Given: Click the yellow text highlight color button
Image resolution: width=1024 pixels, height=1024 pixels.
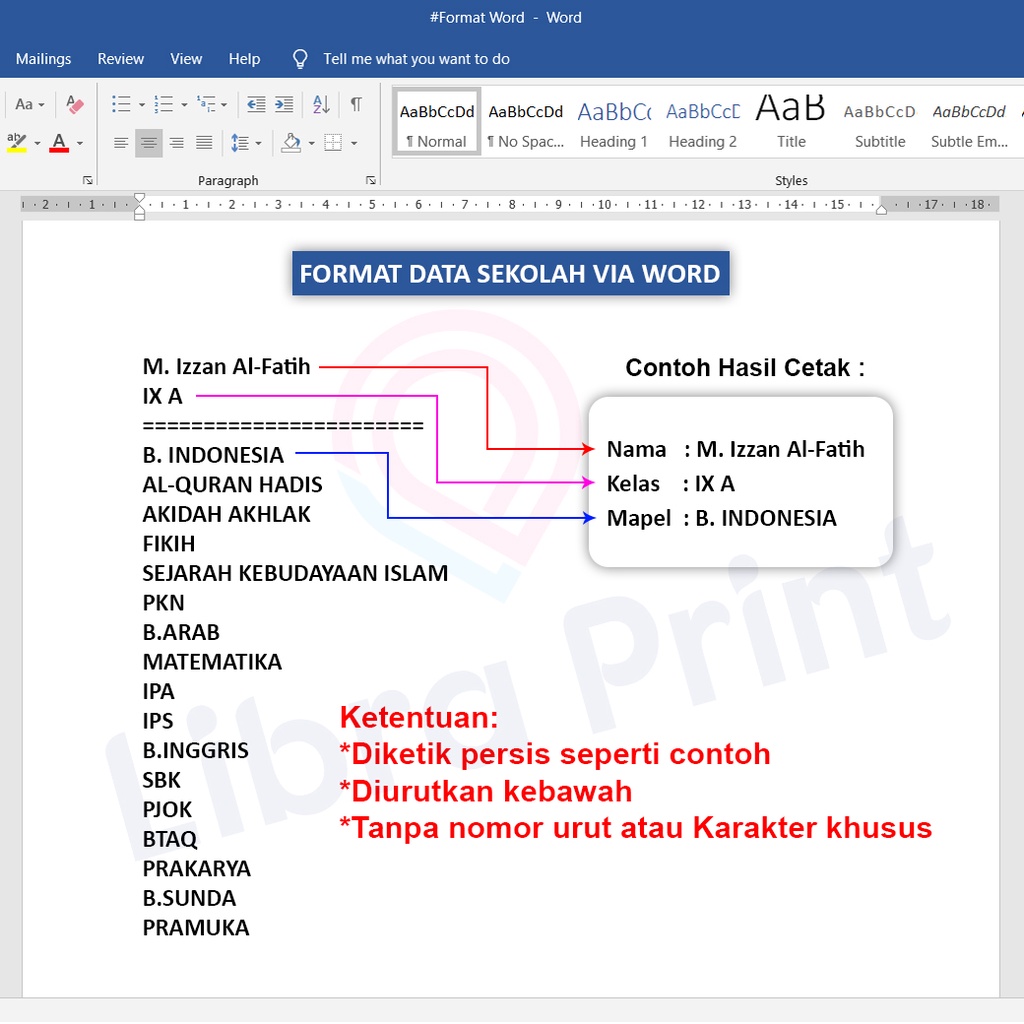Looking at the screenshot, I should [17, 143].
